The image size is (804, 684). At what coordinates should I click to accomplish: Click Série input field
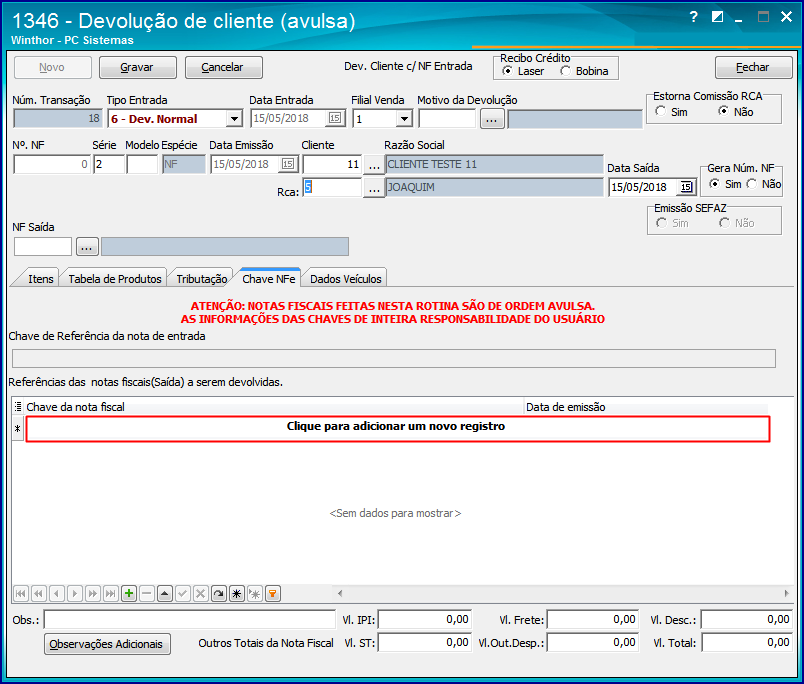[x=109, y=165]
